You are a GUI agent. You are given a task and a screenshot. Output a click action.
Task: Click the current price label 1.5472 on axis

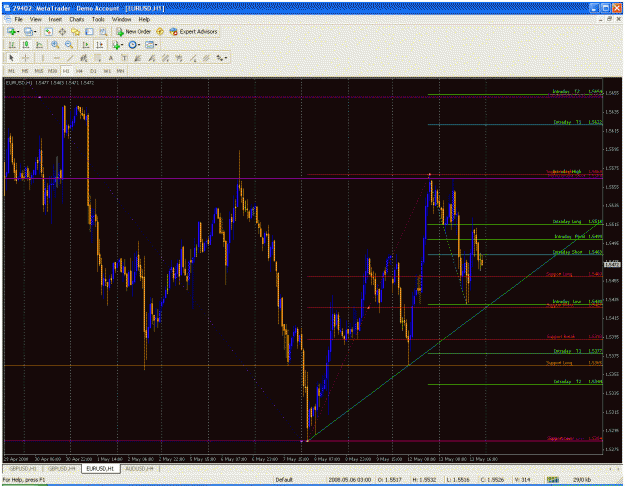point(612,264)
